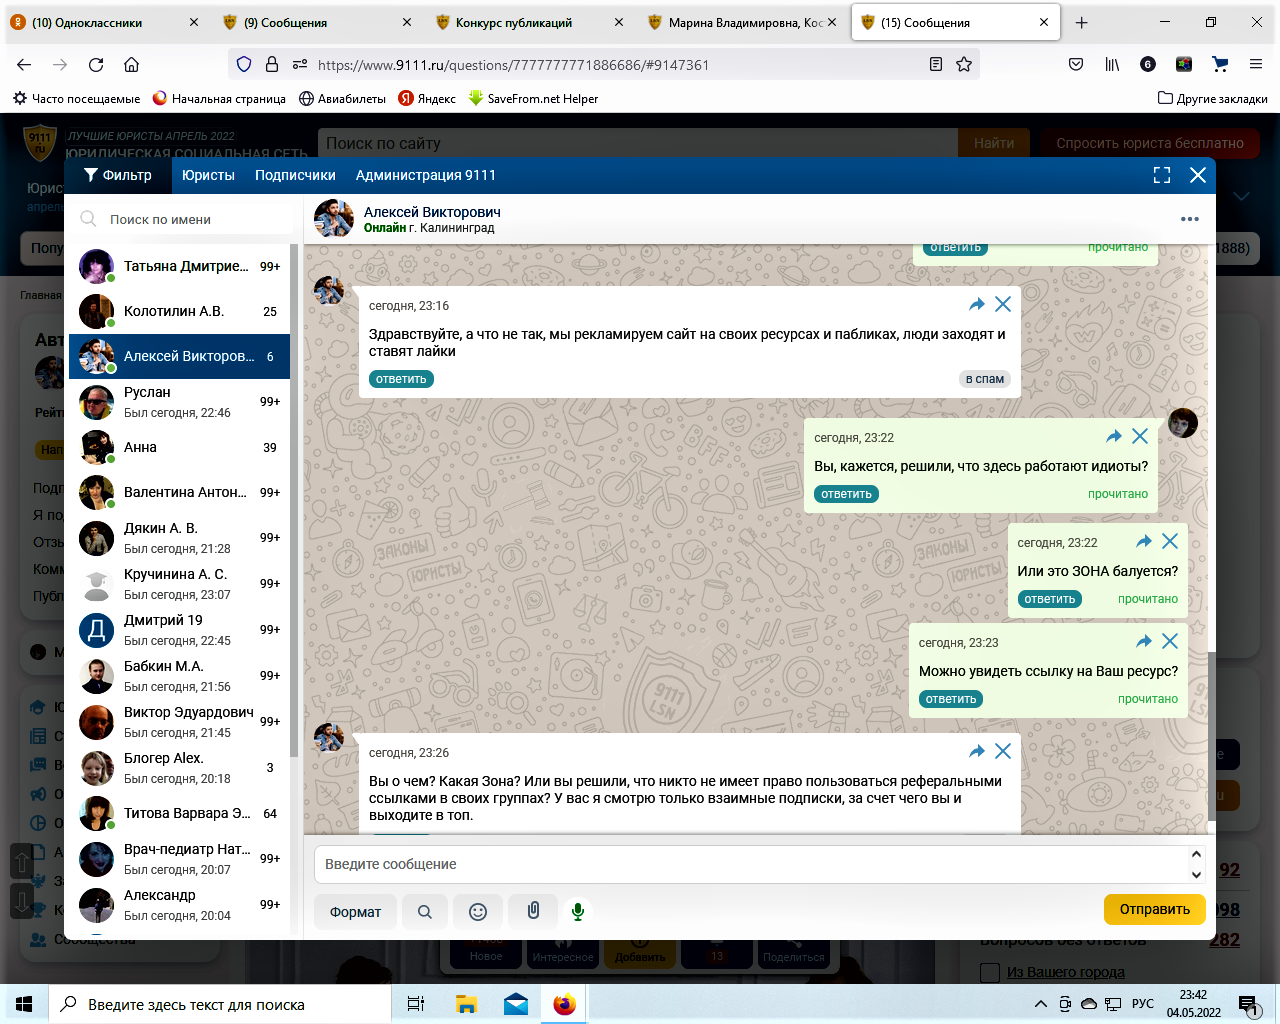Delete the 23:26 message with X icon
The width and height of the screenshot is (1280, 1024).
pos(1003,751)
